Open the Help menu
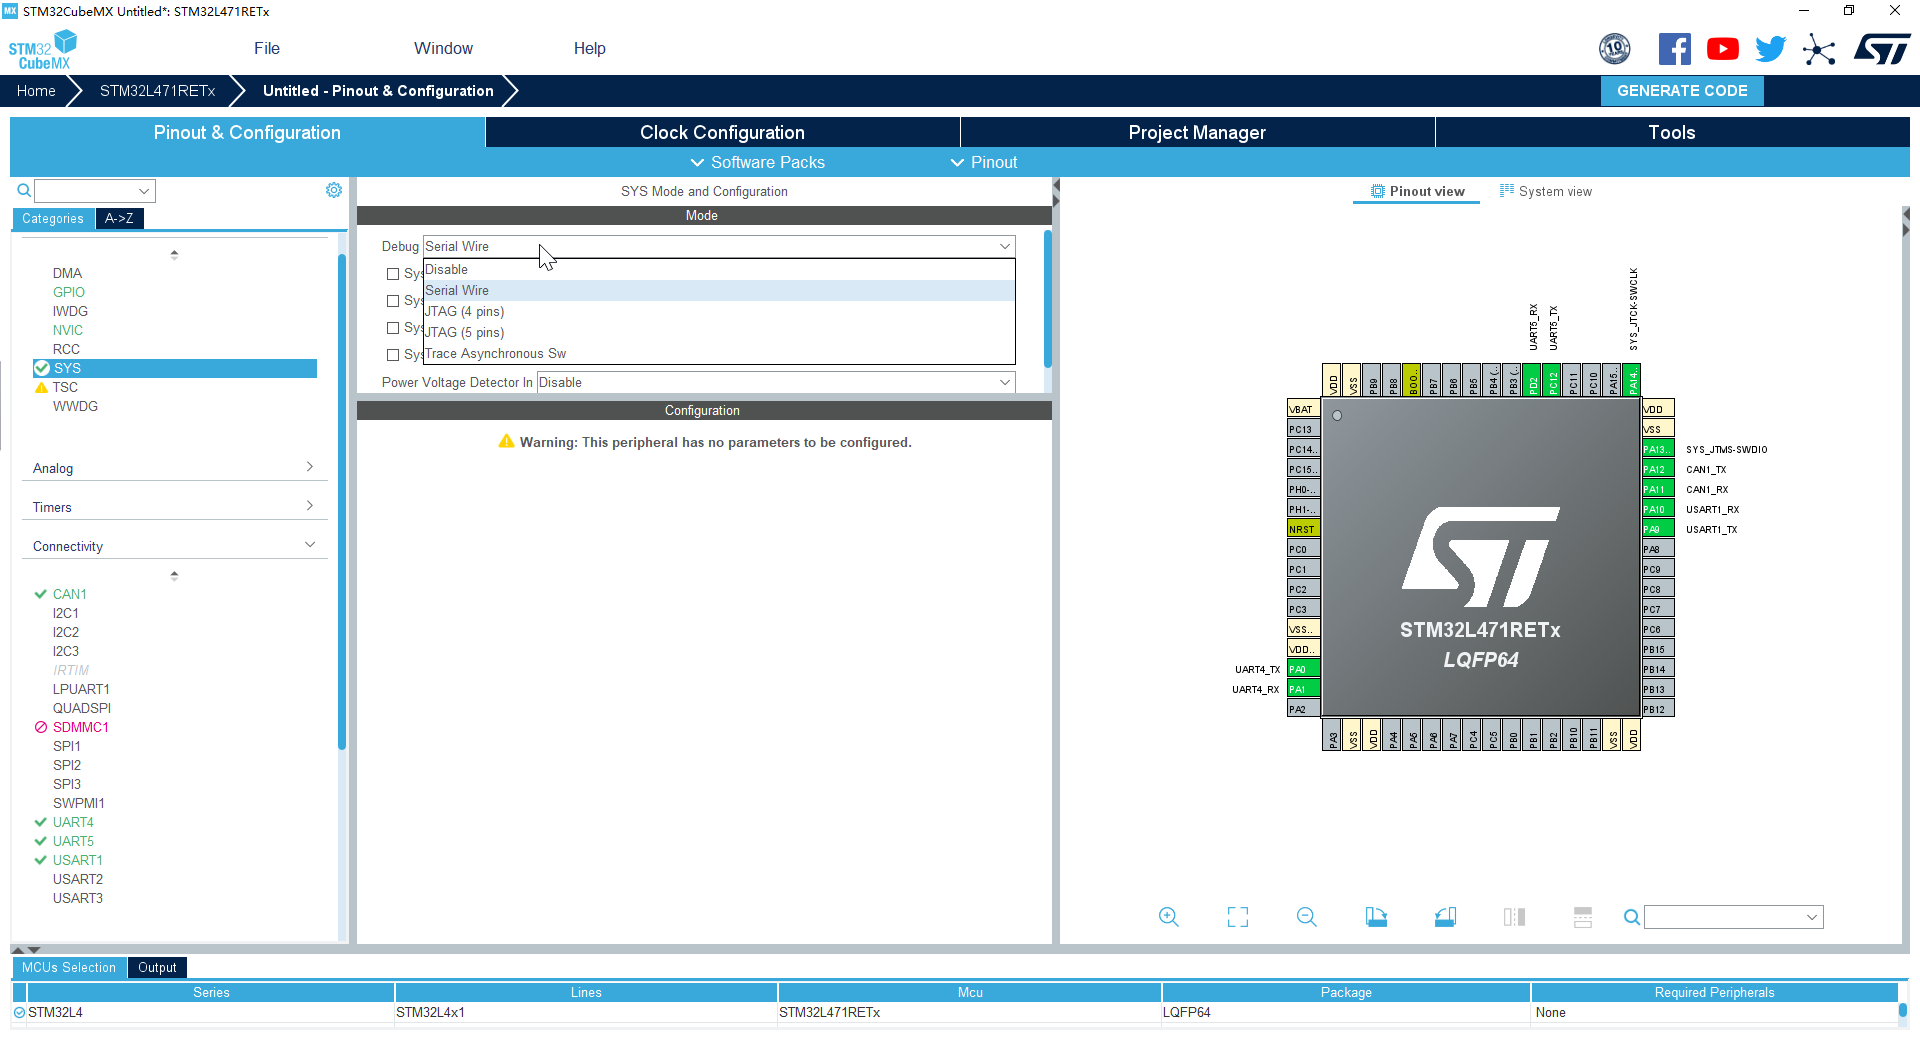Viewport: 1920px width, 1040px height. (x=589, y=48)
